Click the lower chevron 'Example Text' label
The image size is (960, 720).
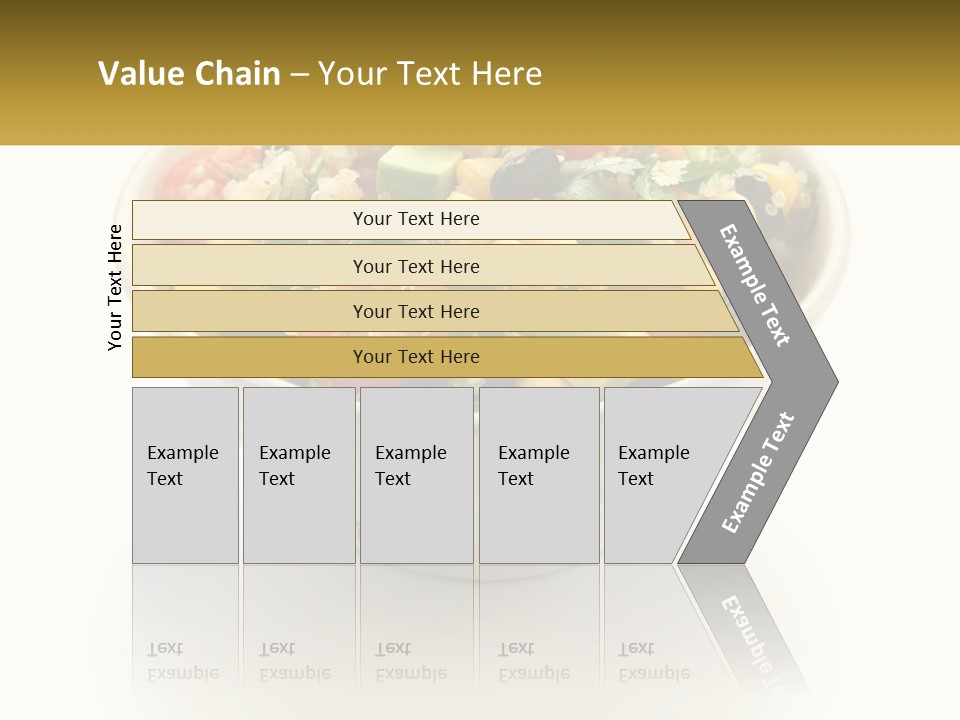[758, 472]
